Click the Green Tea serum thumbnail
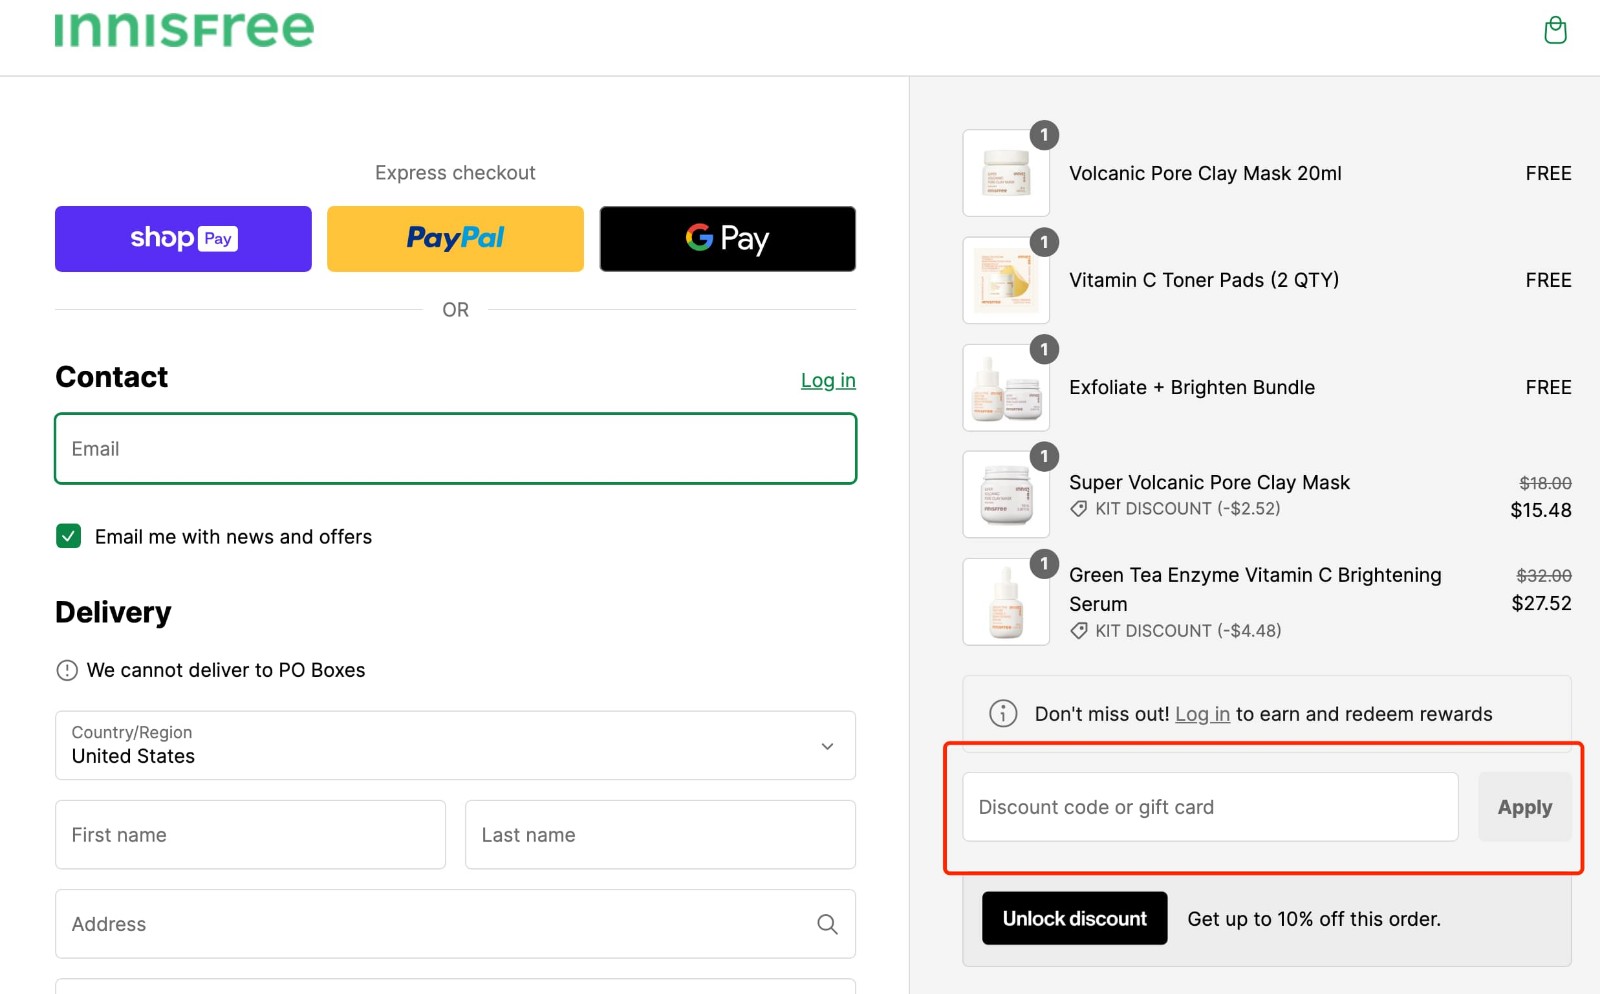Image resolution: width=1600 pixels, height=994 pixels. pyautogui.click(x=1005, y=601)
